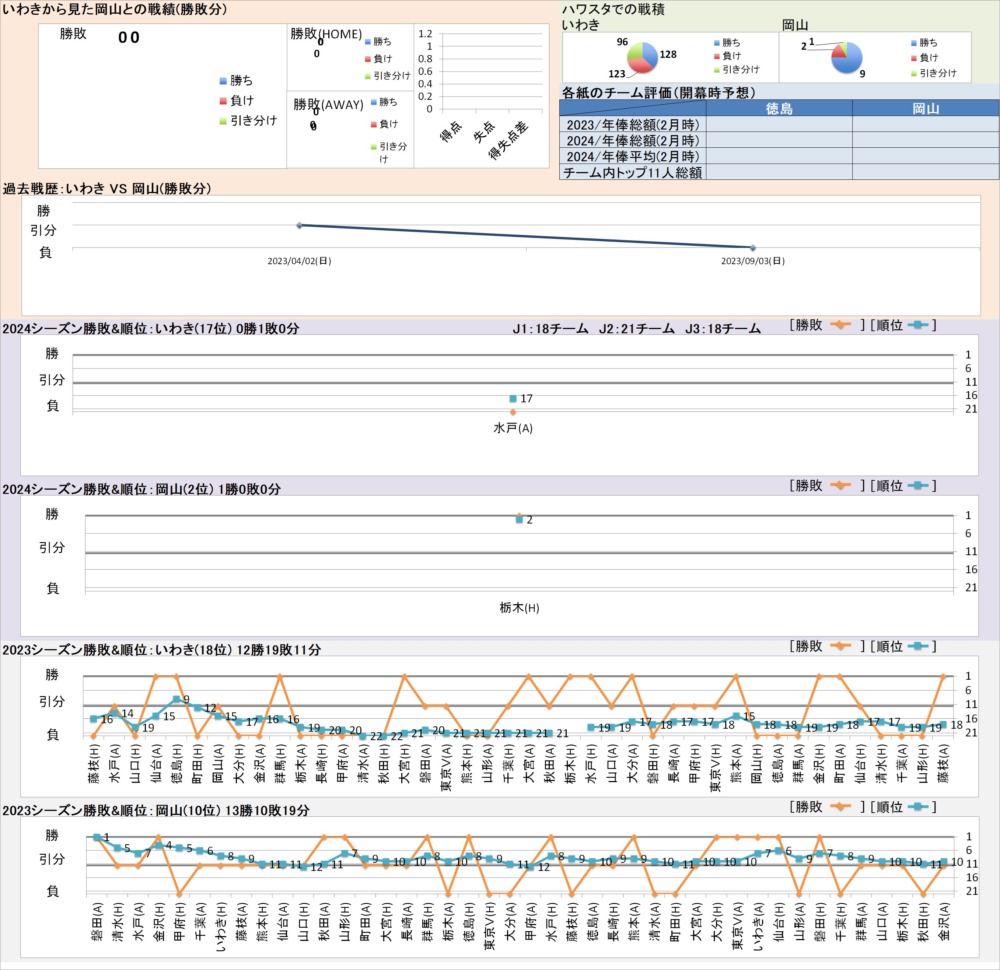Select the いわき pie chart under ハワスタでの戦積

[x=642, y=57]
